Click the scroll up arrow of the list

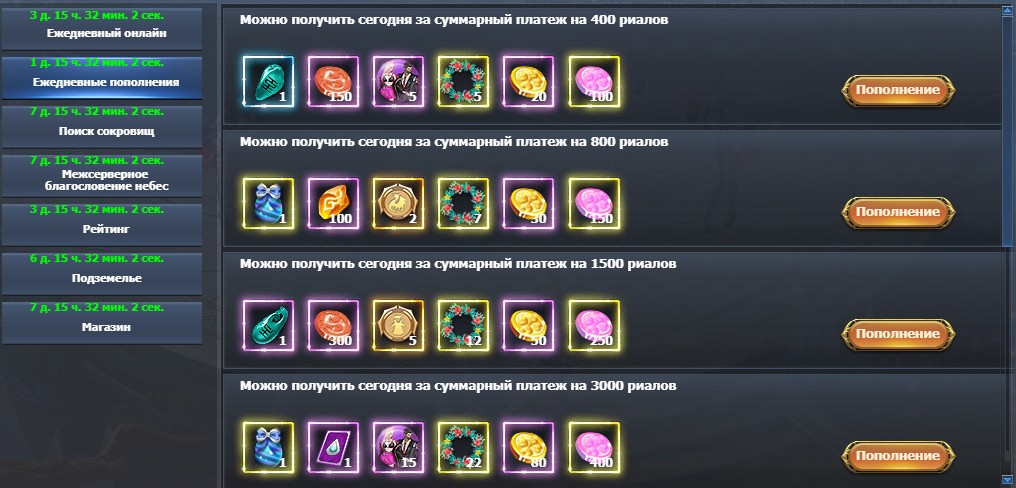tap(1007, 10)
